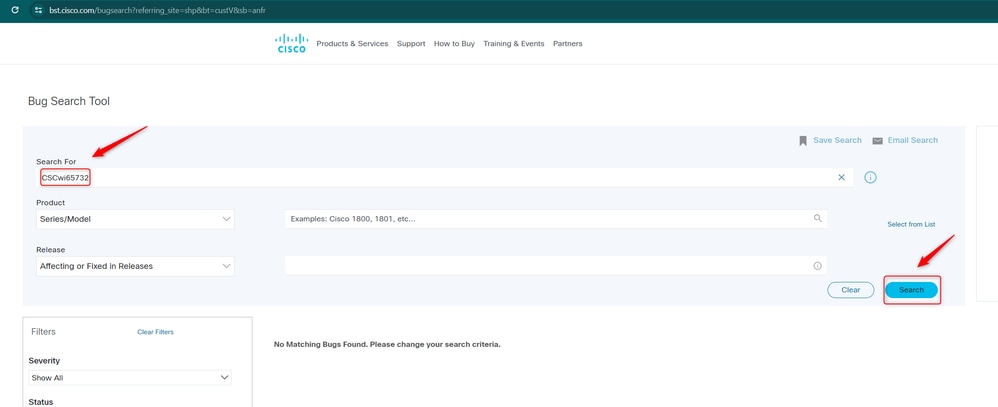Click the Save Search link
This screenshot has height=407, width=998.
pos(837,140)
